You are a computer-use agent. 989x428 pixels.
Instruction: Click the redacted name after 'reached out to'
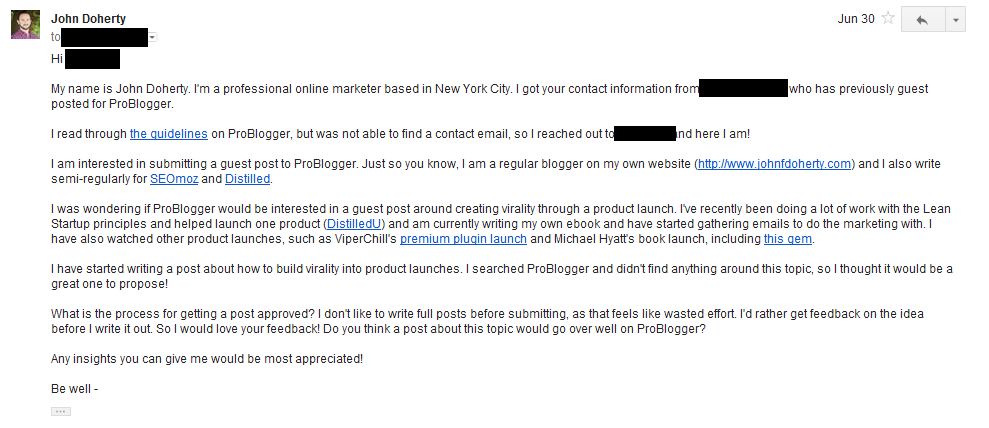[645, 134]
